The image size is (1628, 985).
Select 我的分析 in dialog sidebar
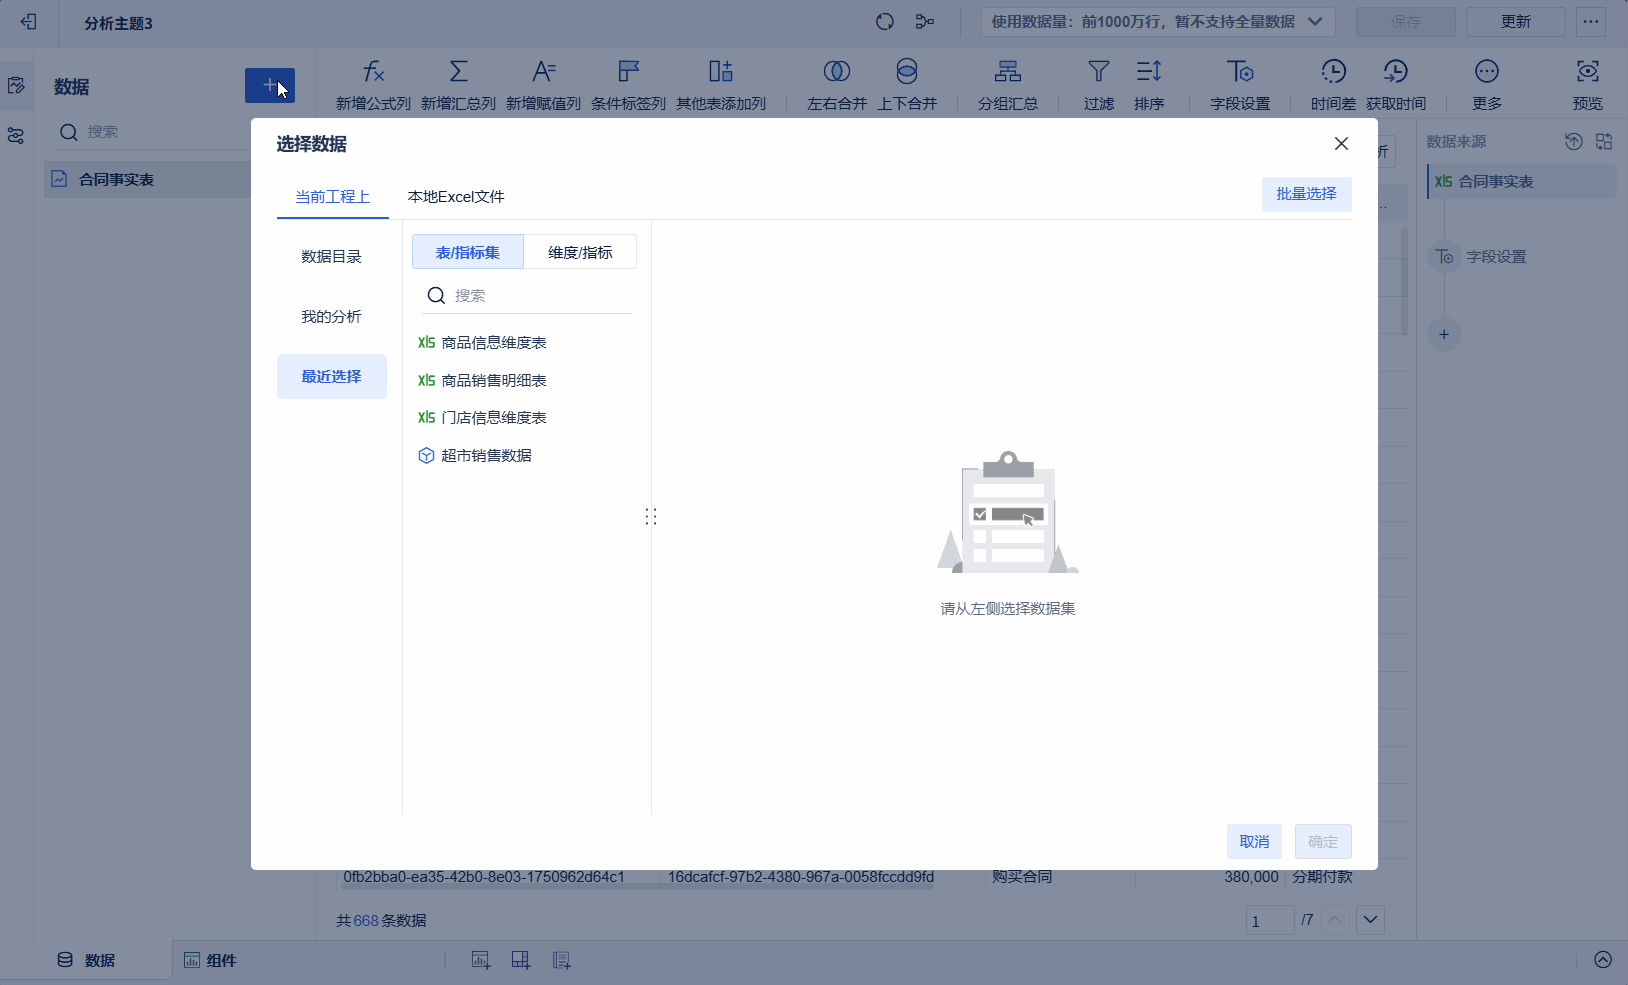click(332, 317)
